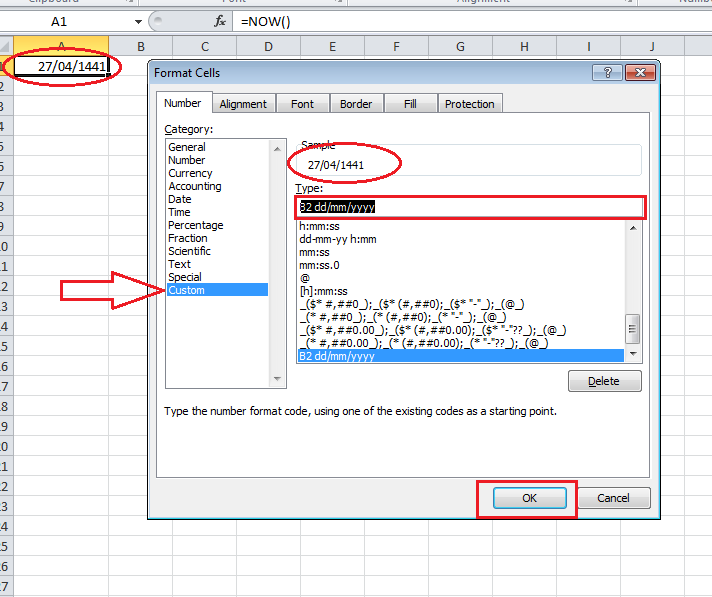Click the formula bar containing =NOW()
This screenshot has width=712, height=597.
tap(472, 21)
